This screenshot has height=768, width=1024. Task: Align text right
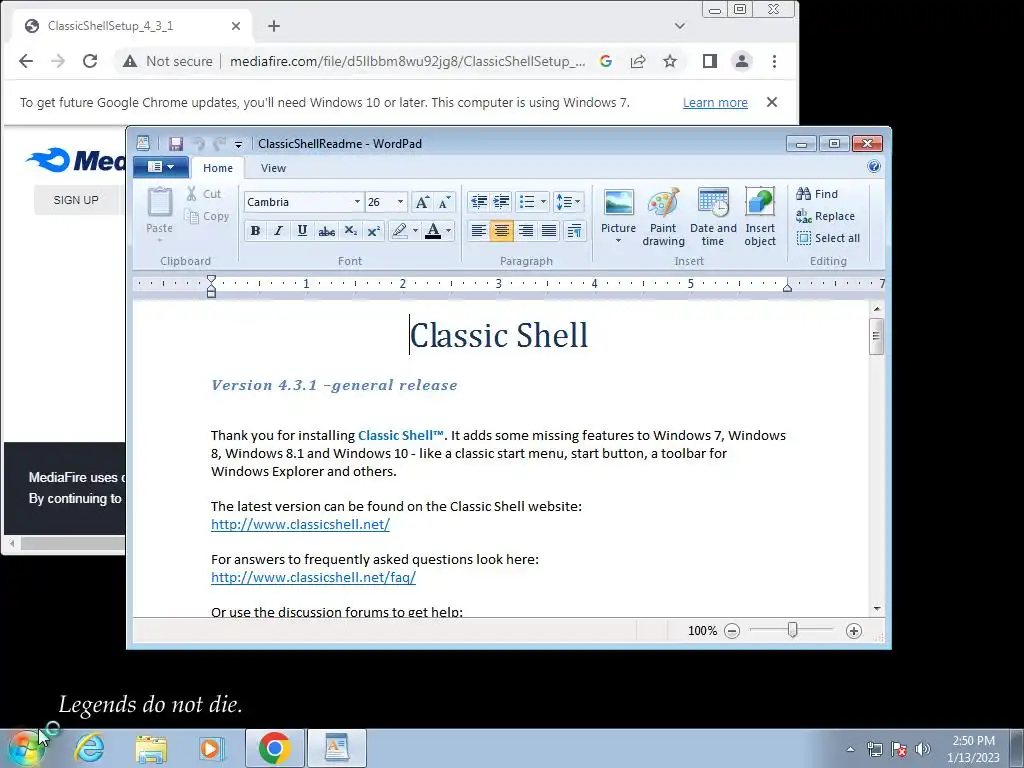[526, 231]
